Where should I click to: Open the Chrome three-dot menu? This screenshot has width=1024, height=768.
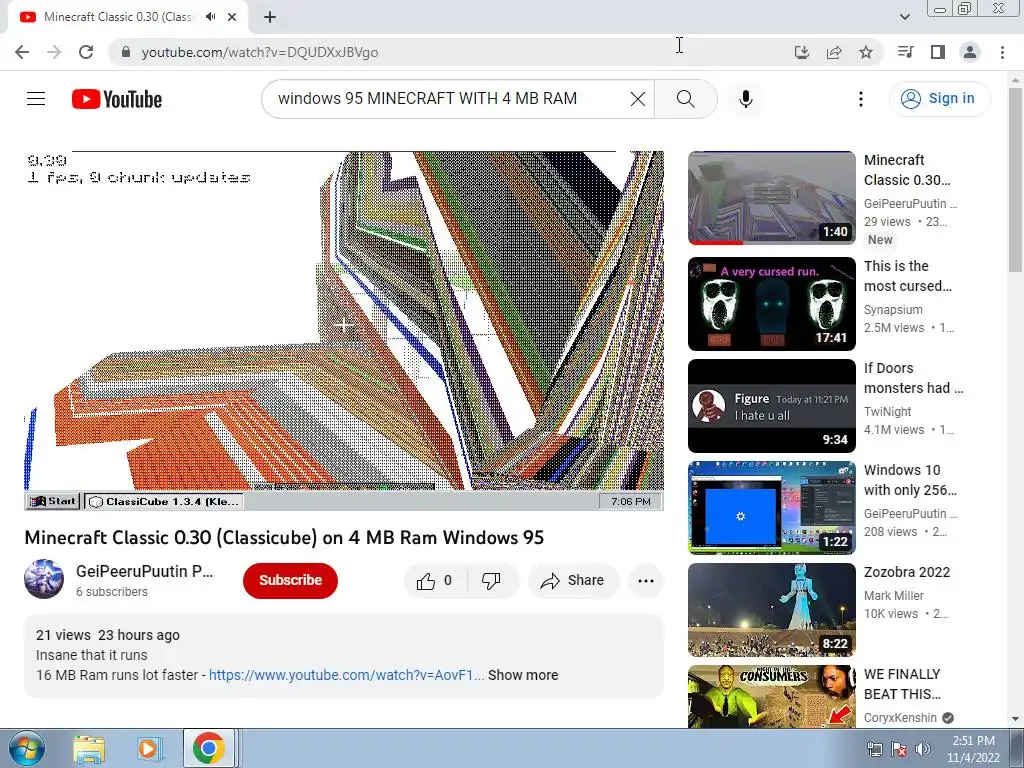[1002, 52]
